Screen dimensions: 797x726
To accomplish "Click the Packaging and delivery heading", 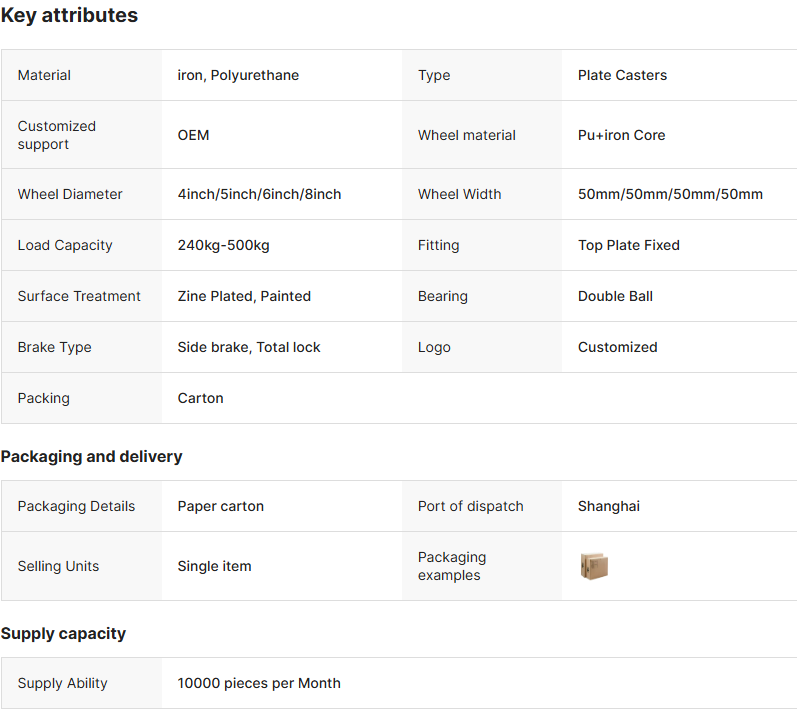I will pos(91,457).
